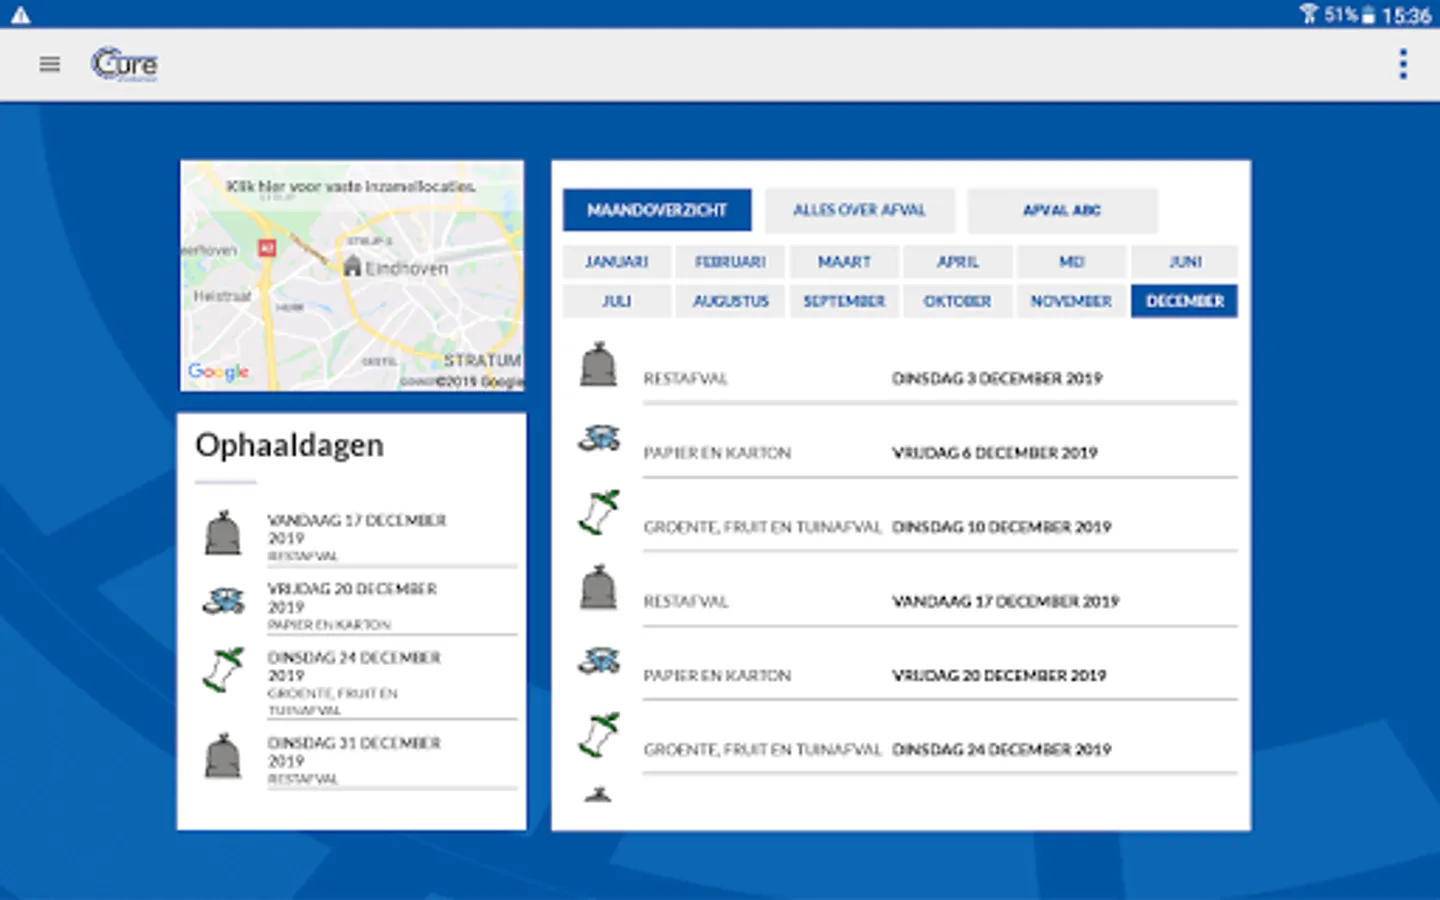Click 'Groente, fruit en tuinafval' label for 24 December in month list
Screen dimensions: 1440x900
tap(763, 749)
